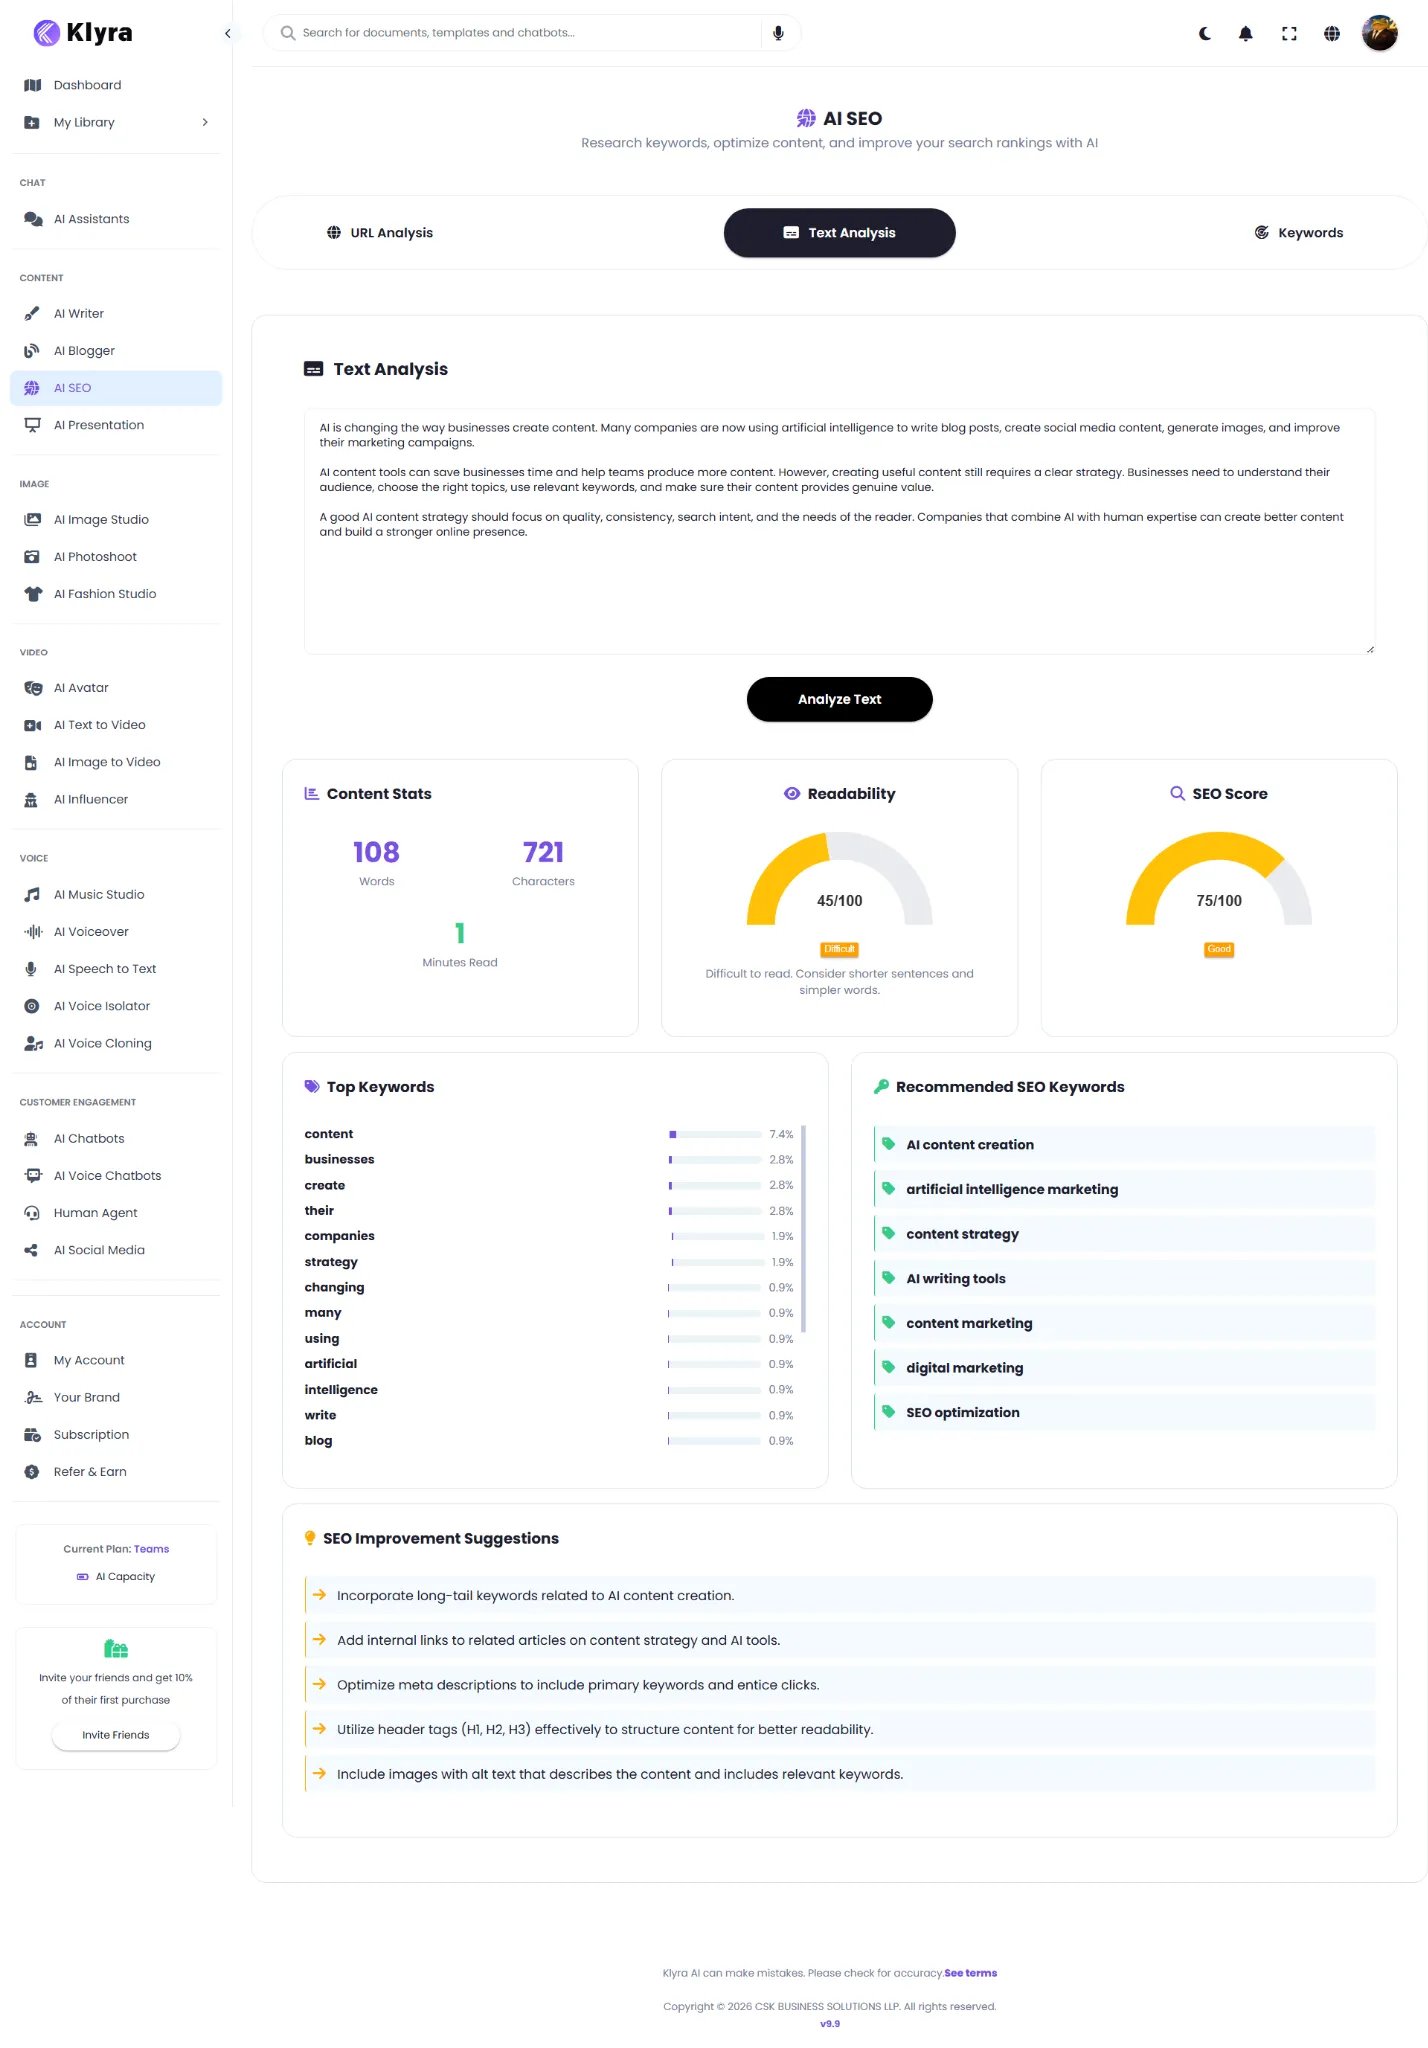Toggle dark mode moon icon

[1205, 33]
